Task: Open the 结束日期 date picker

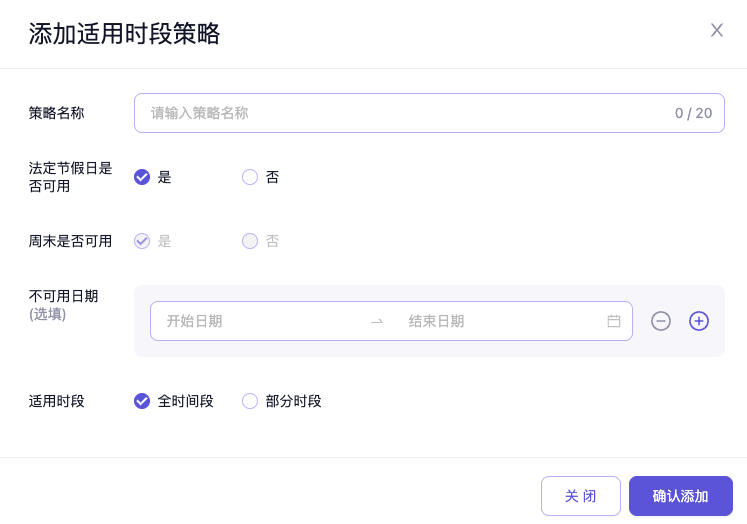Action: [490, 321]
